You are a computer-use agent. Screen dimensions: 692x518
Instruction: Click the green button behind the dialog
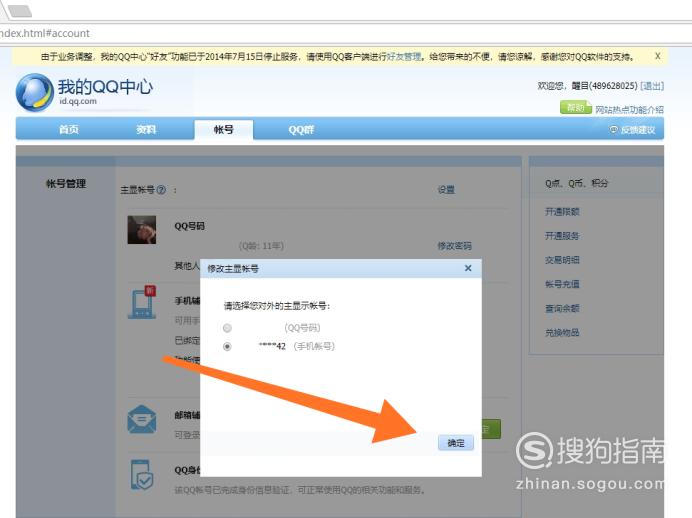(x=491, y=429)
